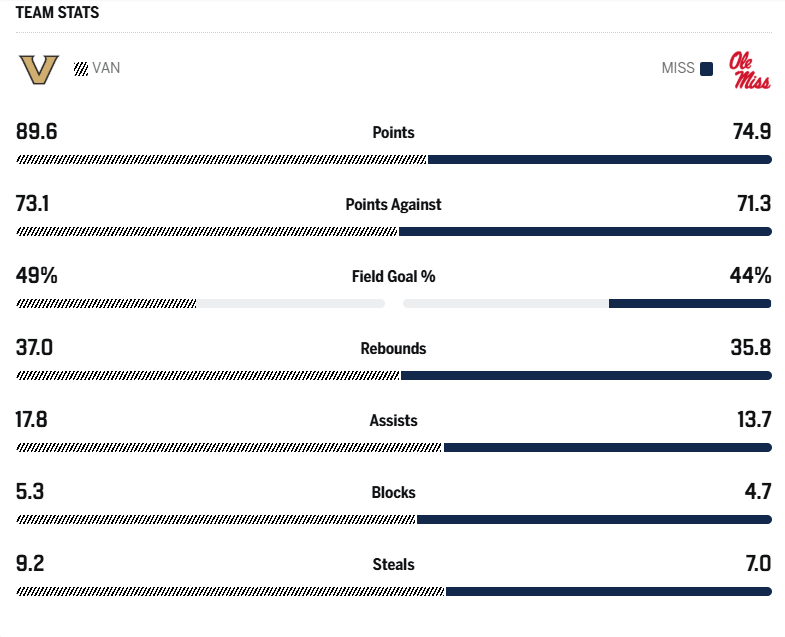This screenshot has width=785, height=637.
Task: Click Vanderbilt's 17.8 assists value
Action: (32, 419)
